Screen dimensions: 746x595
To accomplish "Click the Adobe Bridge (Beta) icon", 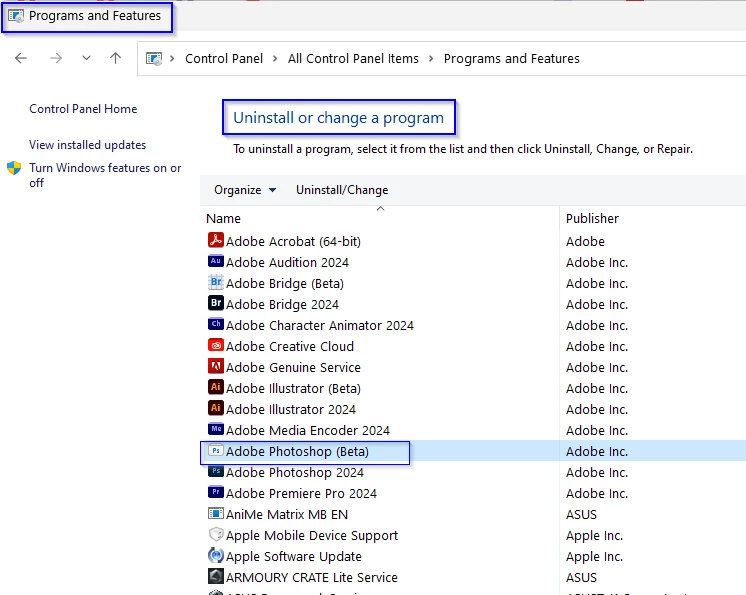I will coord(216,282).
